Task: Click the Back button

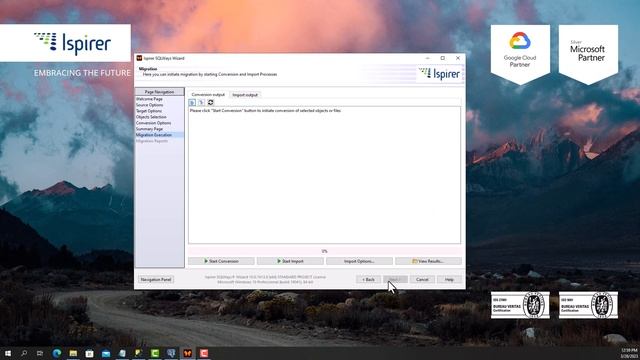Action: coord(369,280)
